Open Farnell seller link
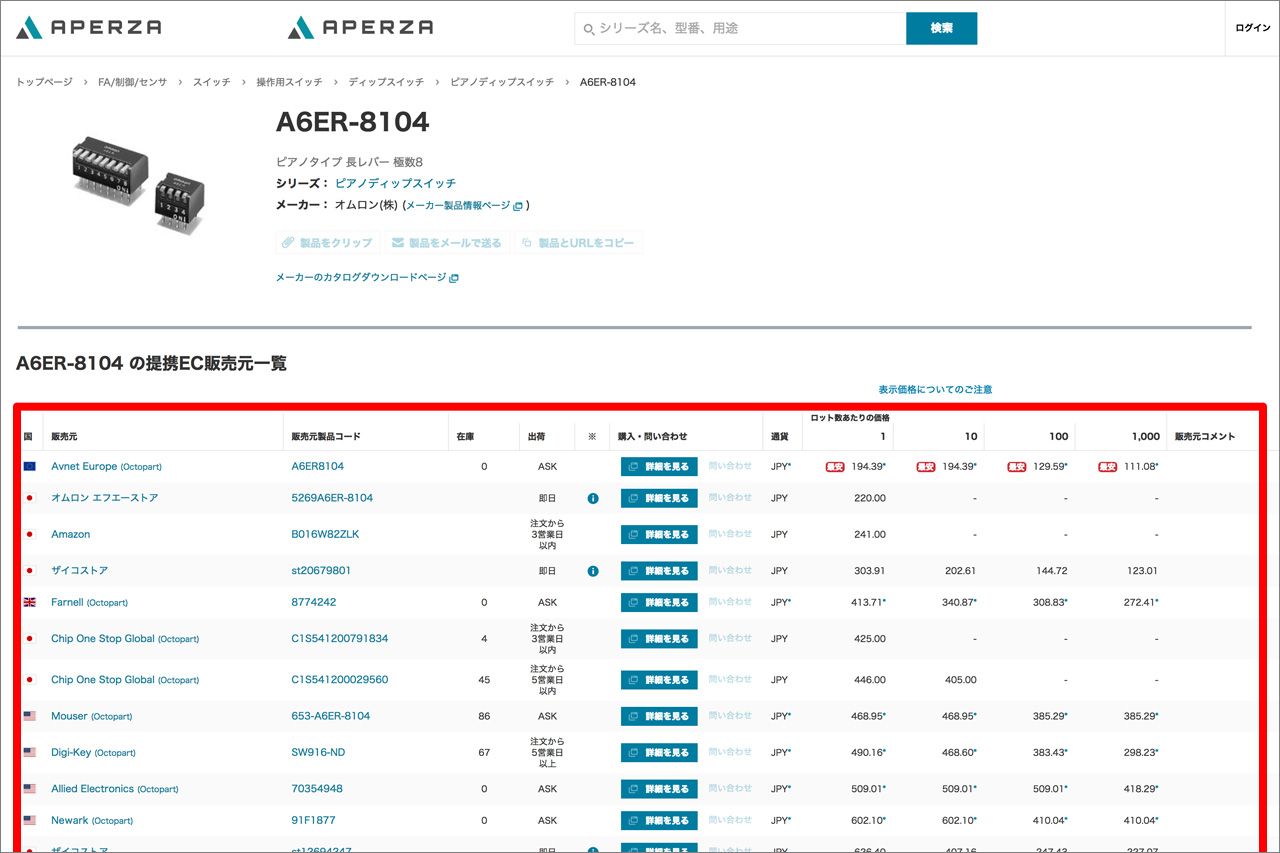Viewport: 1280px width, 853px height. tap(89, 602)
